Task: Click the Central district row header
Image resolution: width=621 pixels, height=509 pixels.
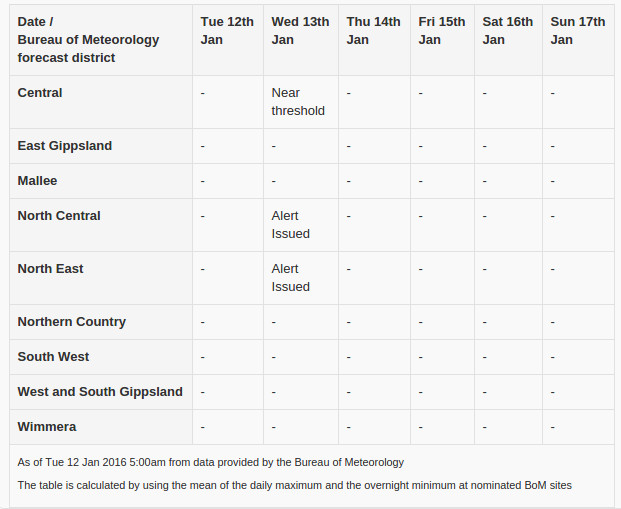Action: [x=40, y=93]
